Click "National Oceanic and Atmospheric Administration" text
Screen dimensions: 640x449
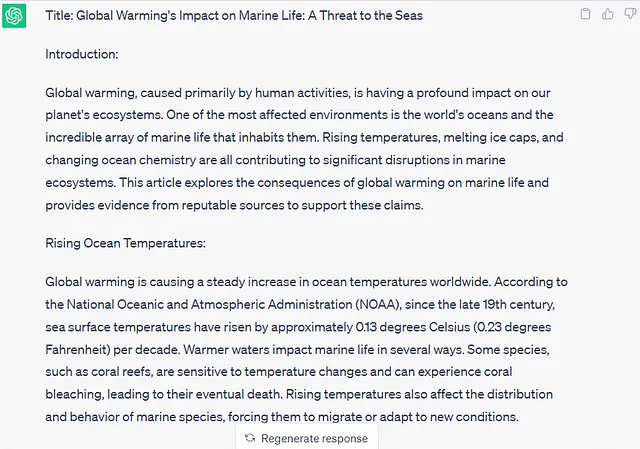point(209,305)
